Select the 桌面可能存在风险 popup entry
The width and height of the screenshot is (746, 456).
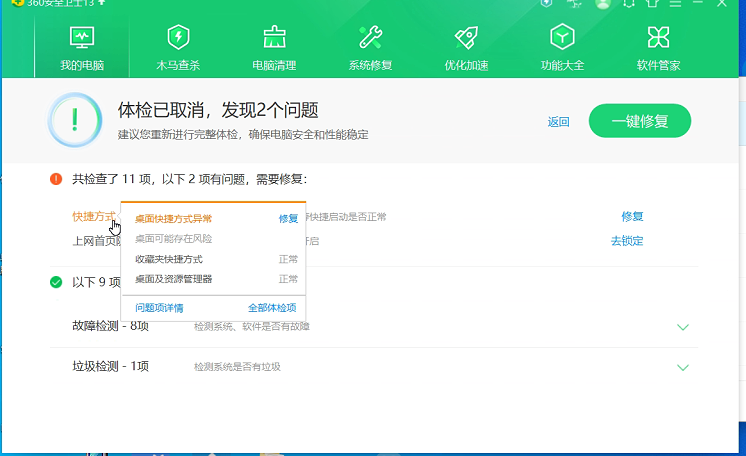click(174, 239)
